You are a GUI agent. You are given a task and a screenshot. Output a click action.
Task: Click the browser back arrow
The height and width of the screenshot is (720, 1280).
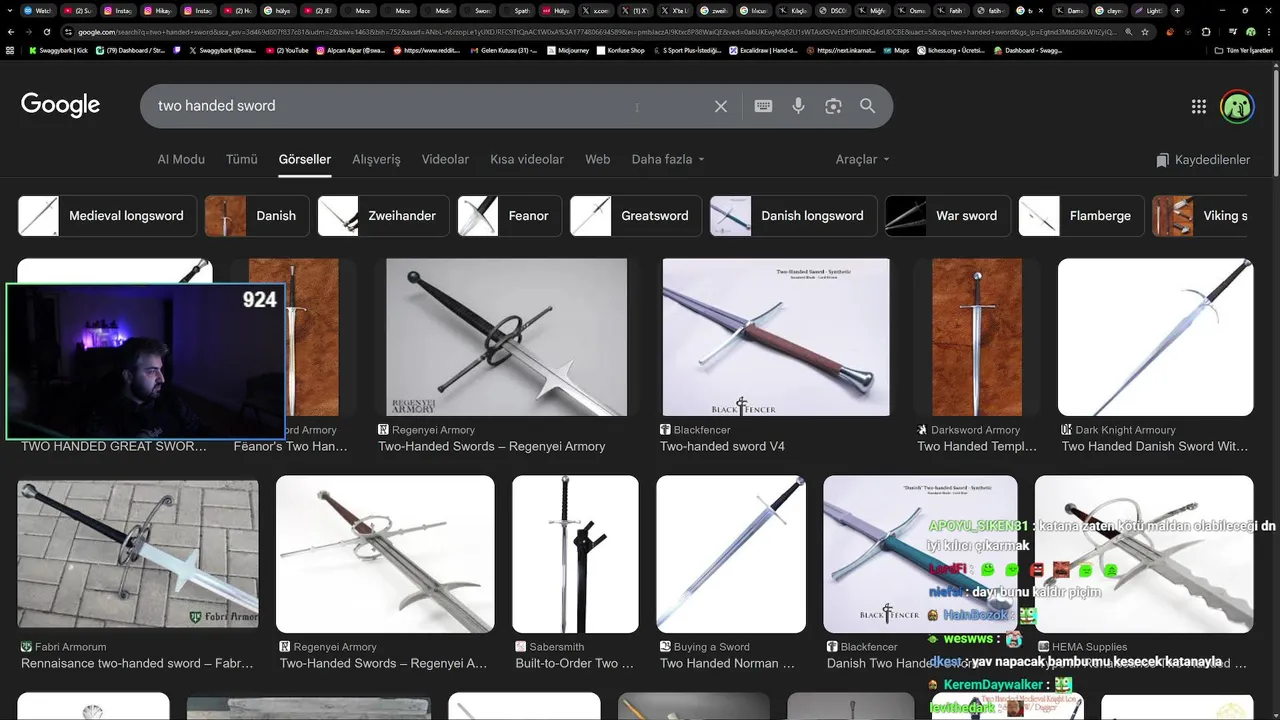coord(11,32)
